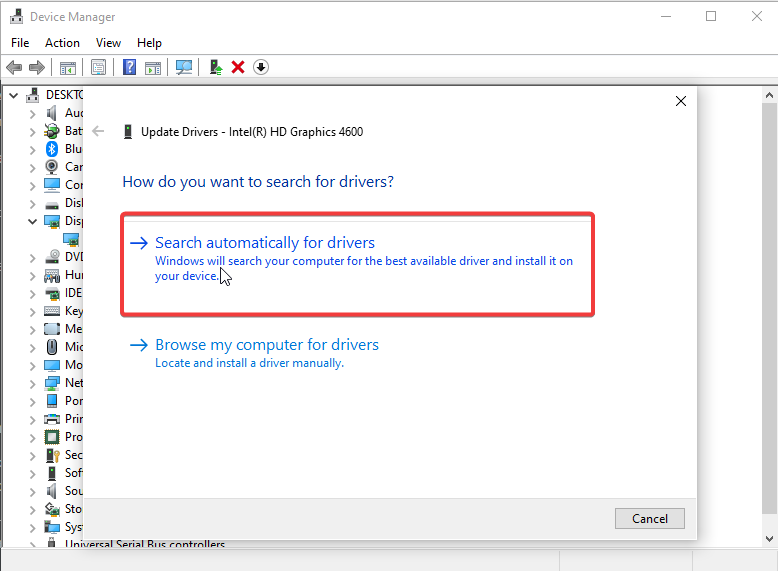This screenshot has height=571, width=778.
Task: Expand the Sound controllers node chevron
Action: tap(32, 492)
